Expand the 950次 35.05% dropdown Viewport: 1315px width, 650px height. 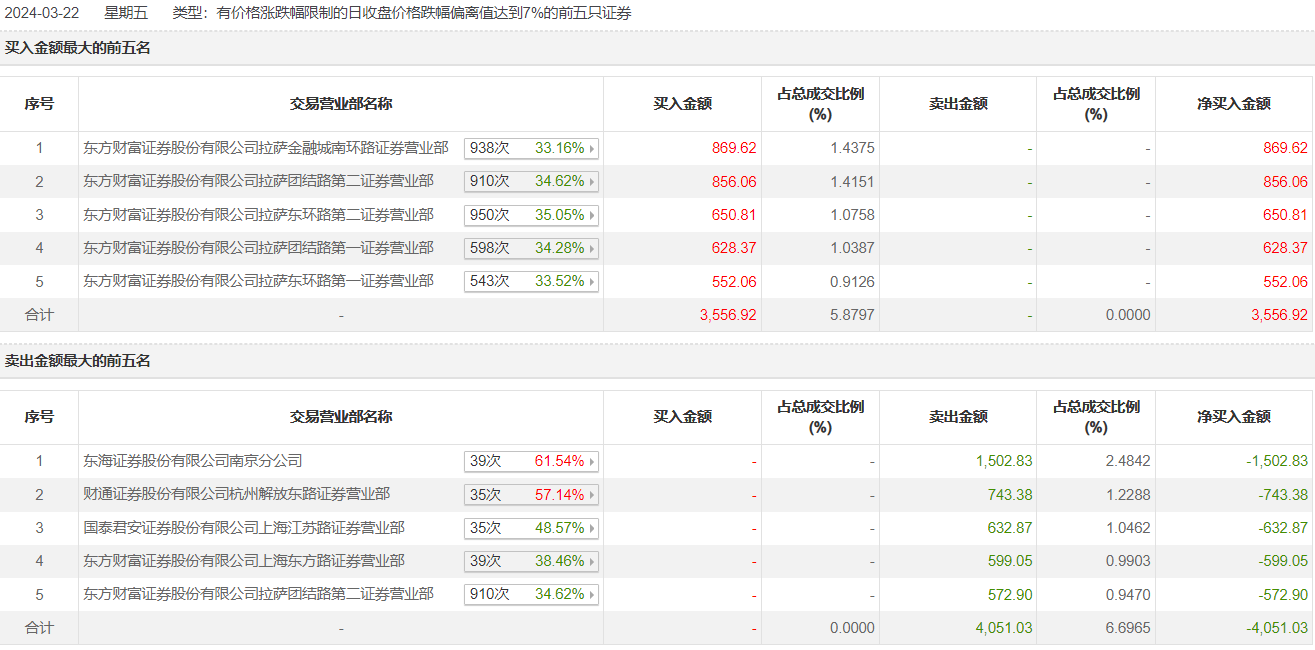[531, 215]
